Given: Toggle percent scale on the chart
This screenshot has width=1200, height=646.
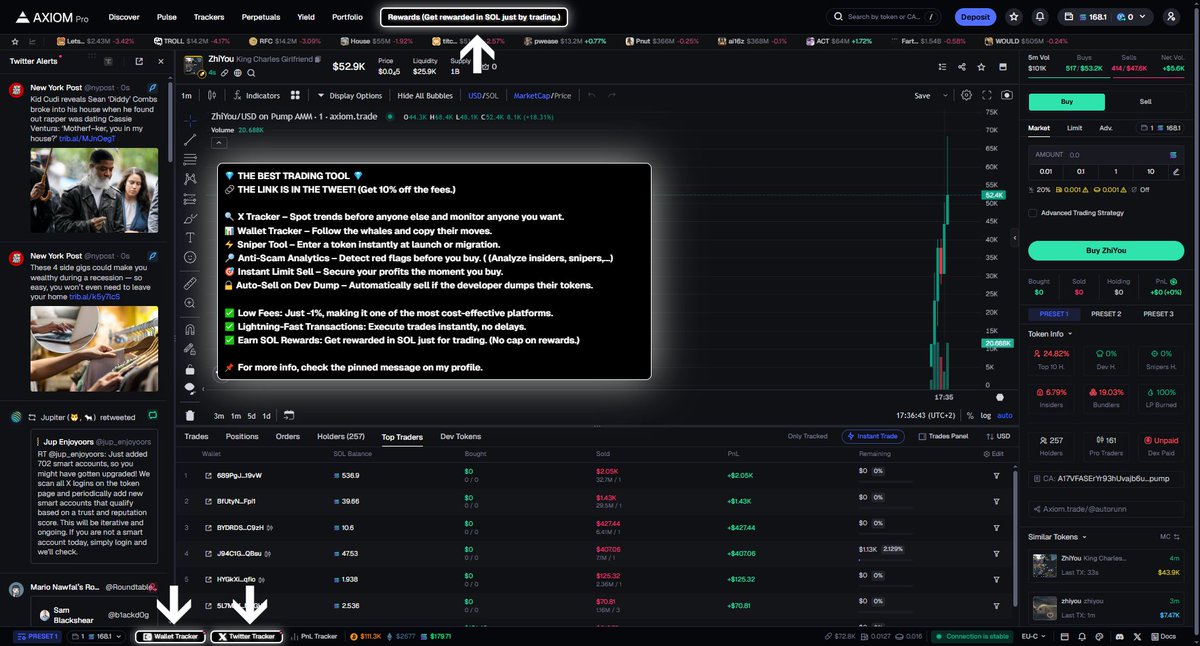Looking at the screenshot, I should coord(969,415).
